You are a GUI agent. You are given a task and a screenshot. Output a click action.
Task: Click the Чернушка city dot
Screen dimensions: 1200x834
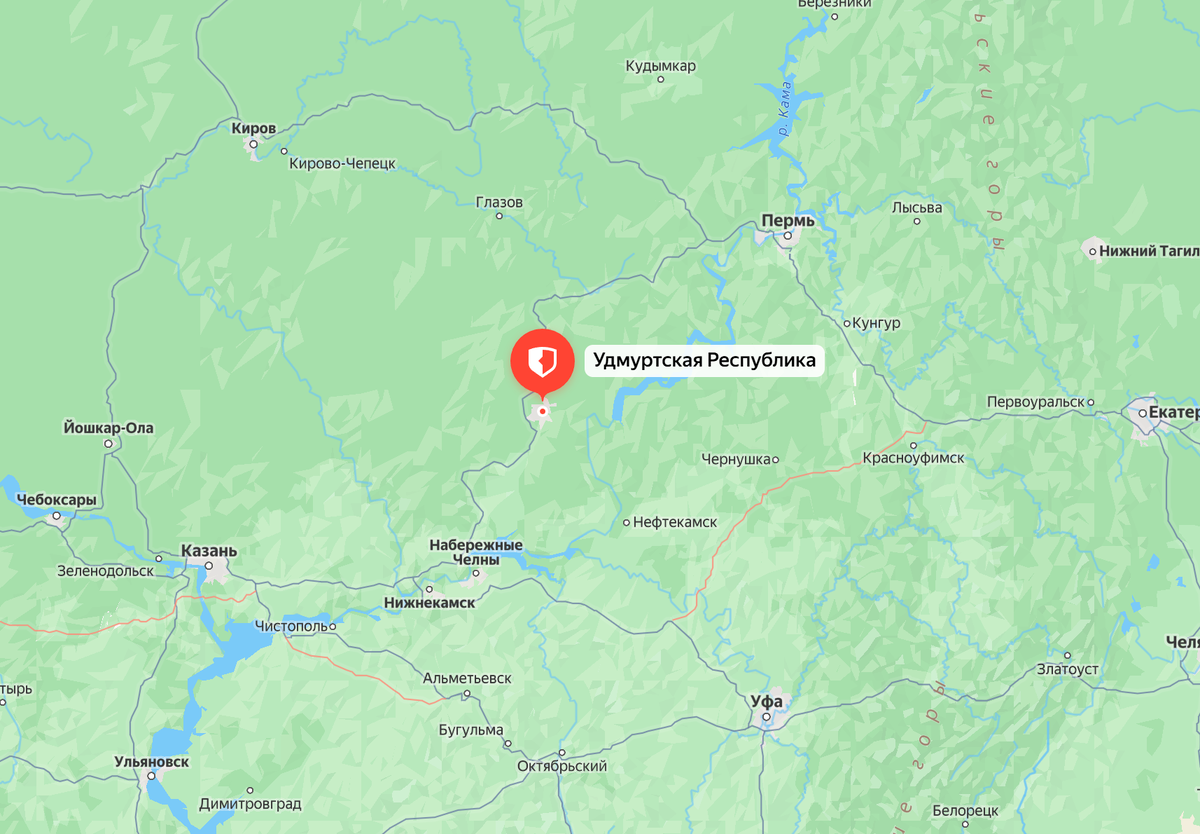point(775,460)
